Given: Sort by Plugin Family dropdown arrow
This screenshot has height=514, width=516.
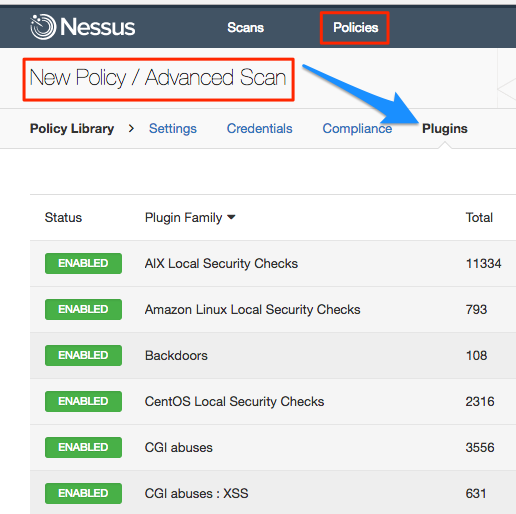Looking at the screenshot, I should (x=231, y=217).
